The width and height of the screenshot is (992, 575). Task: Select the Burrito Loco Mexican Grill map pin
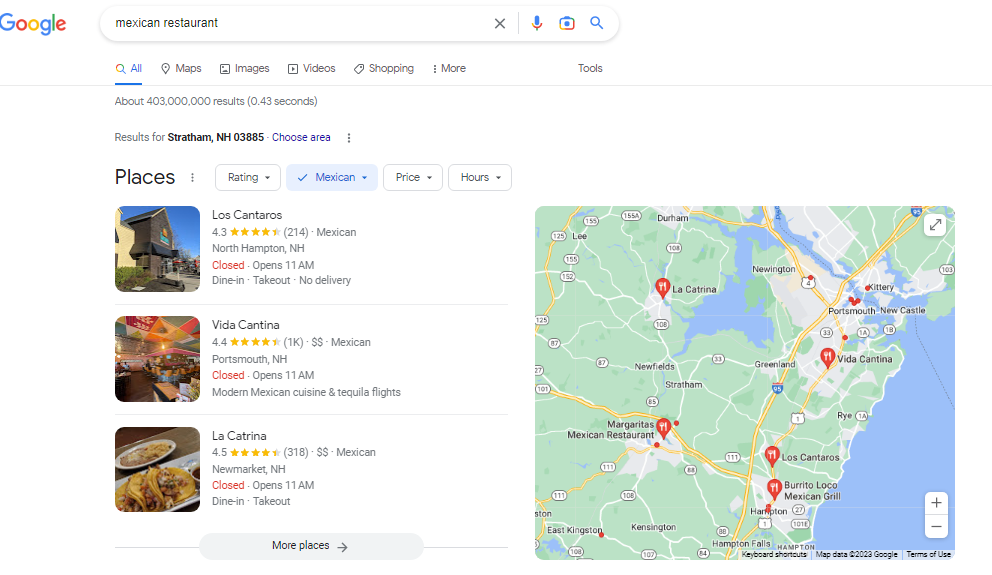[774, 489]
